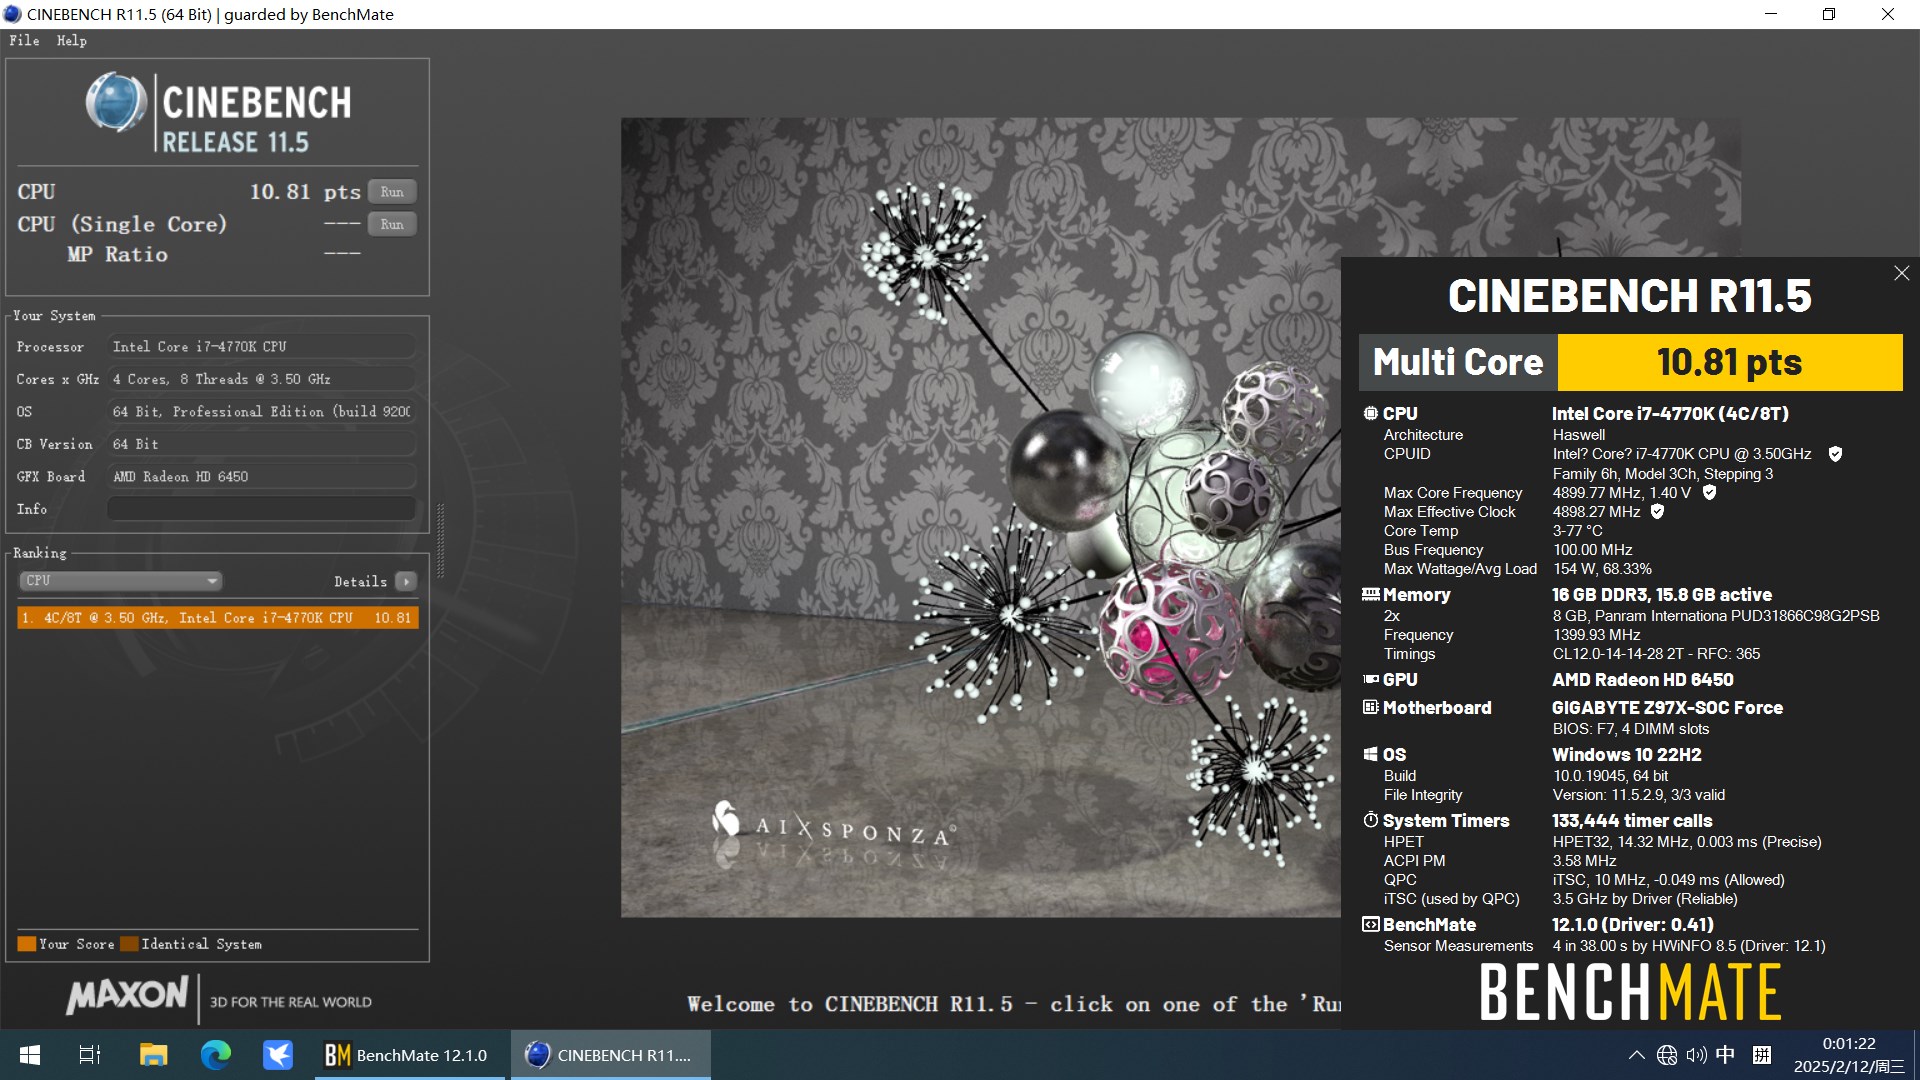Click the network globe tray icon
The image size is (1920, 1080).
(1666, 1055)
